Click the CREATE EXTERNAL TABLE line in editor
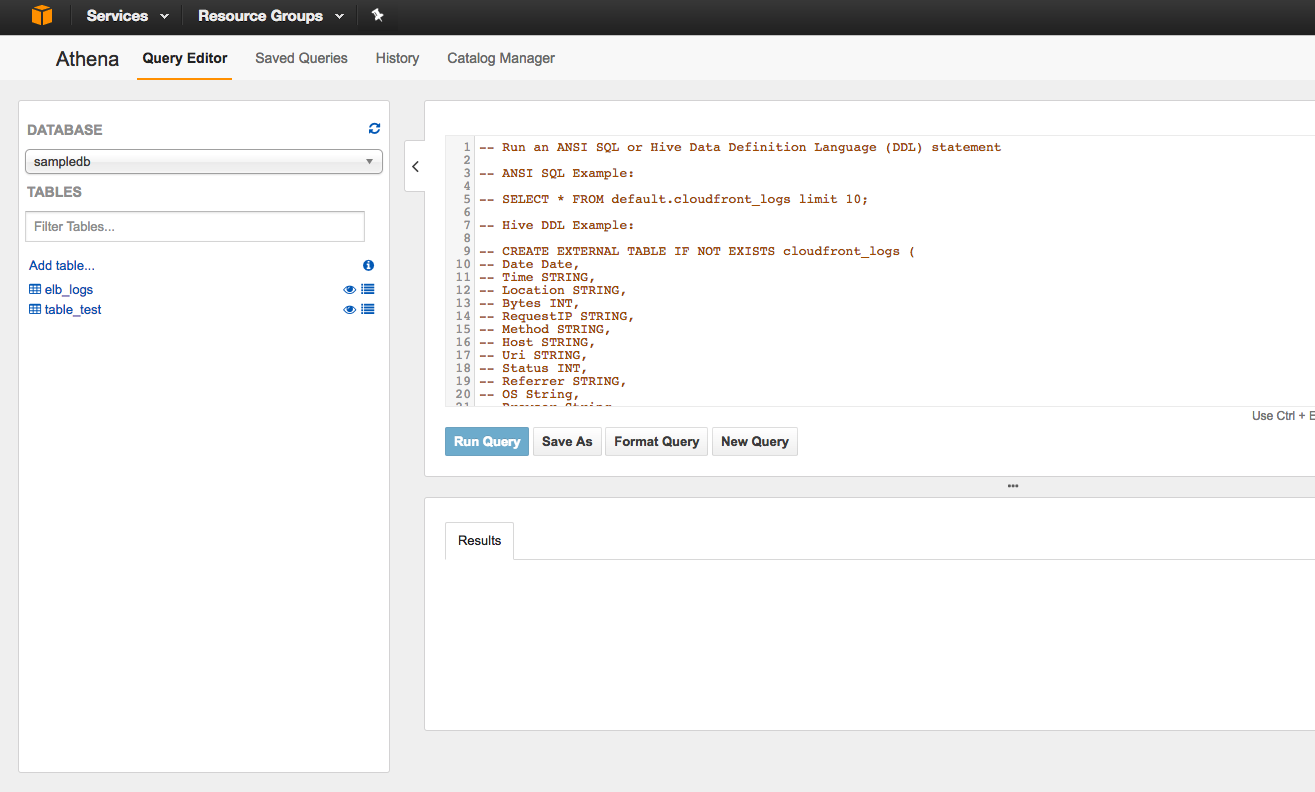This screenshot has height=792, width=1315. click(697, 251)
